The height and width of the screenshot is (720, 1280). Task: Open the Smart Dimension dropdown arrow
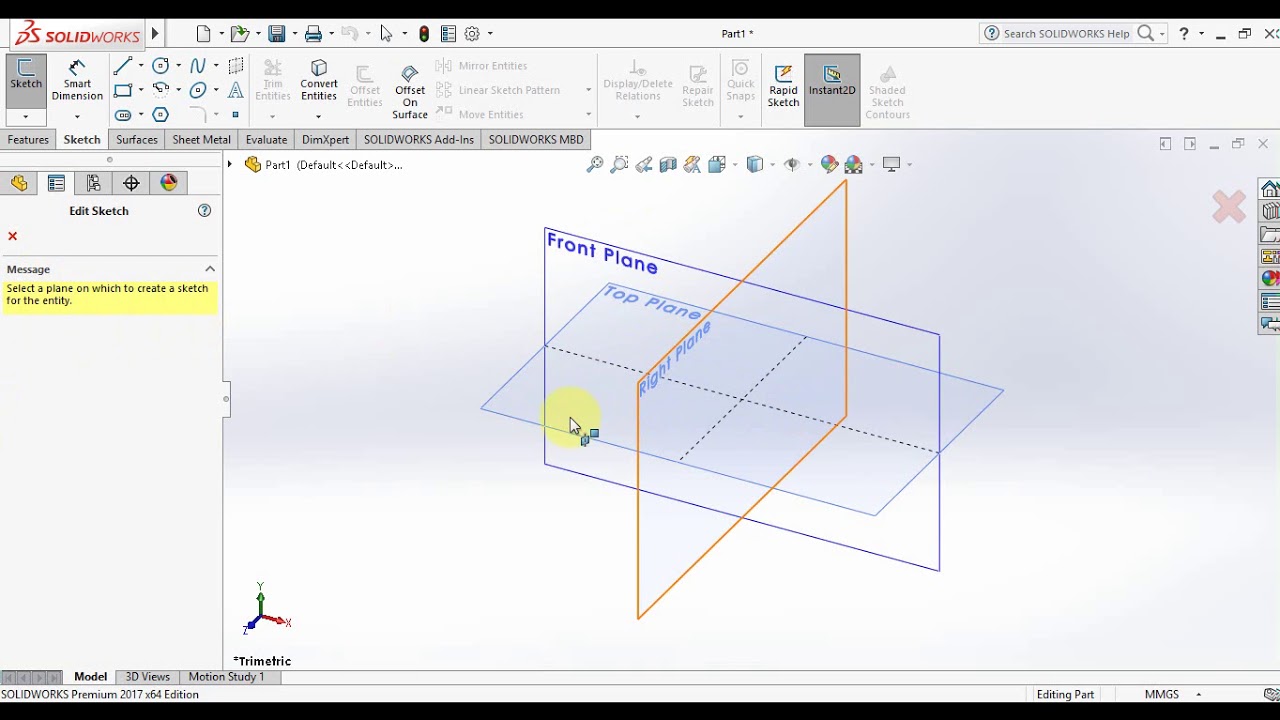(x=77, y=117)
